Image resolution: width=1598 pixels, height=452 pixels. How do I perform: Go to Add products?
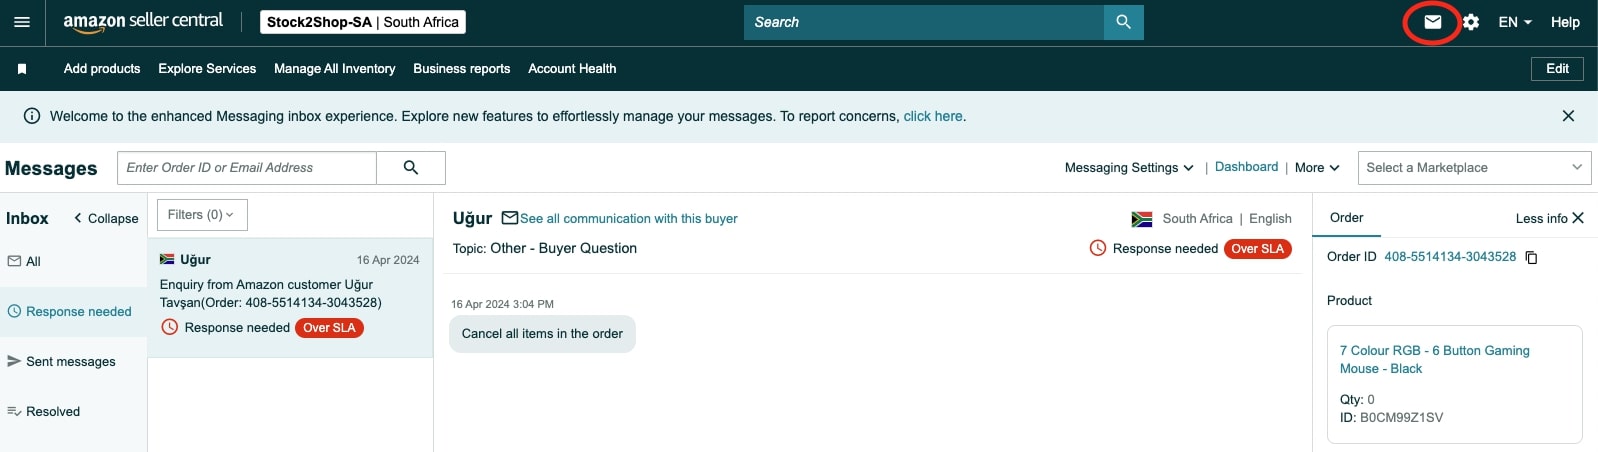(x=102, y=69)
